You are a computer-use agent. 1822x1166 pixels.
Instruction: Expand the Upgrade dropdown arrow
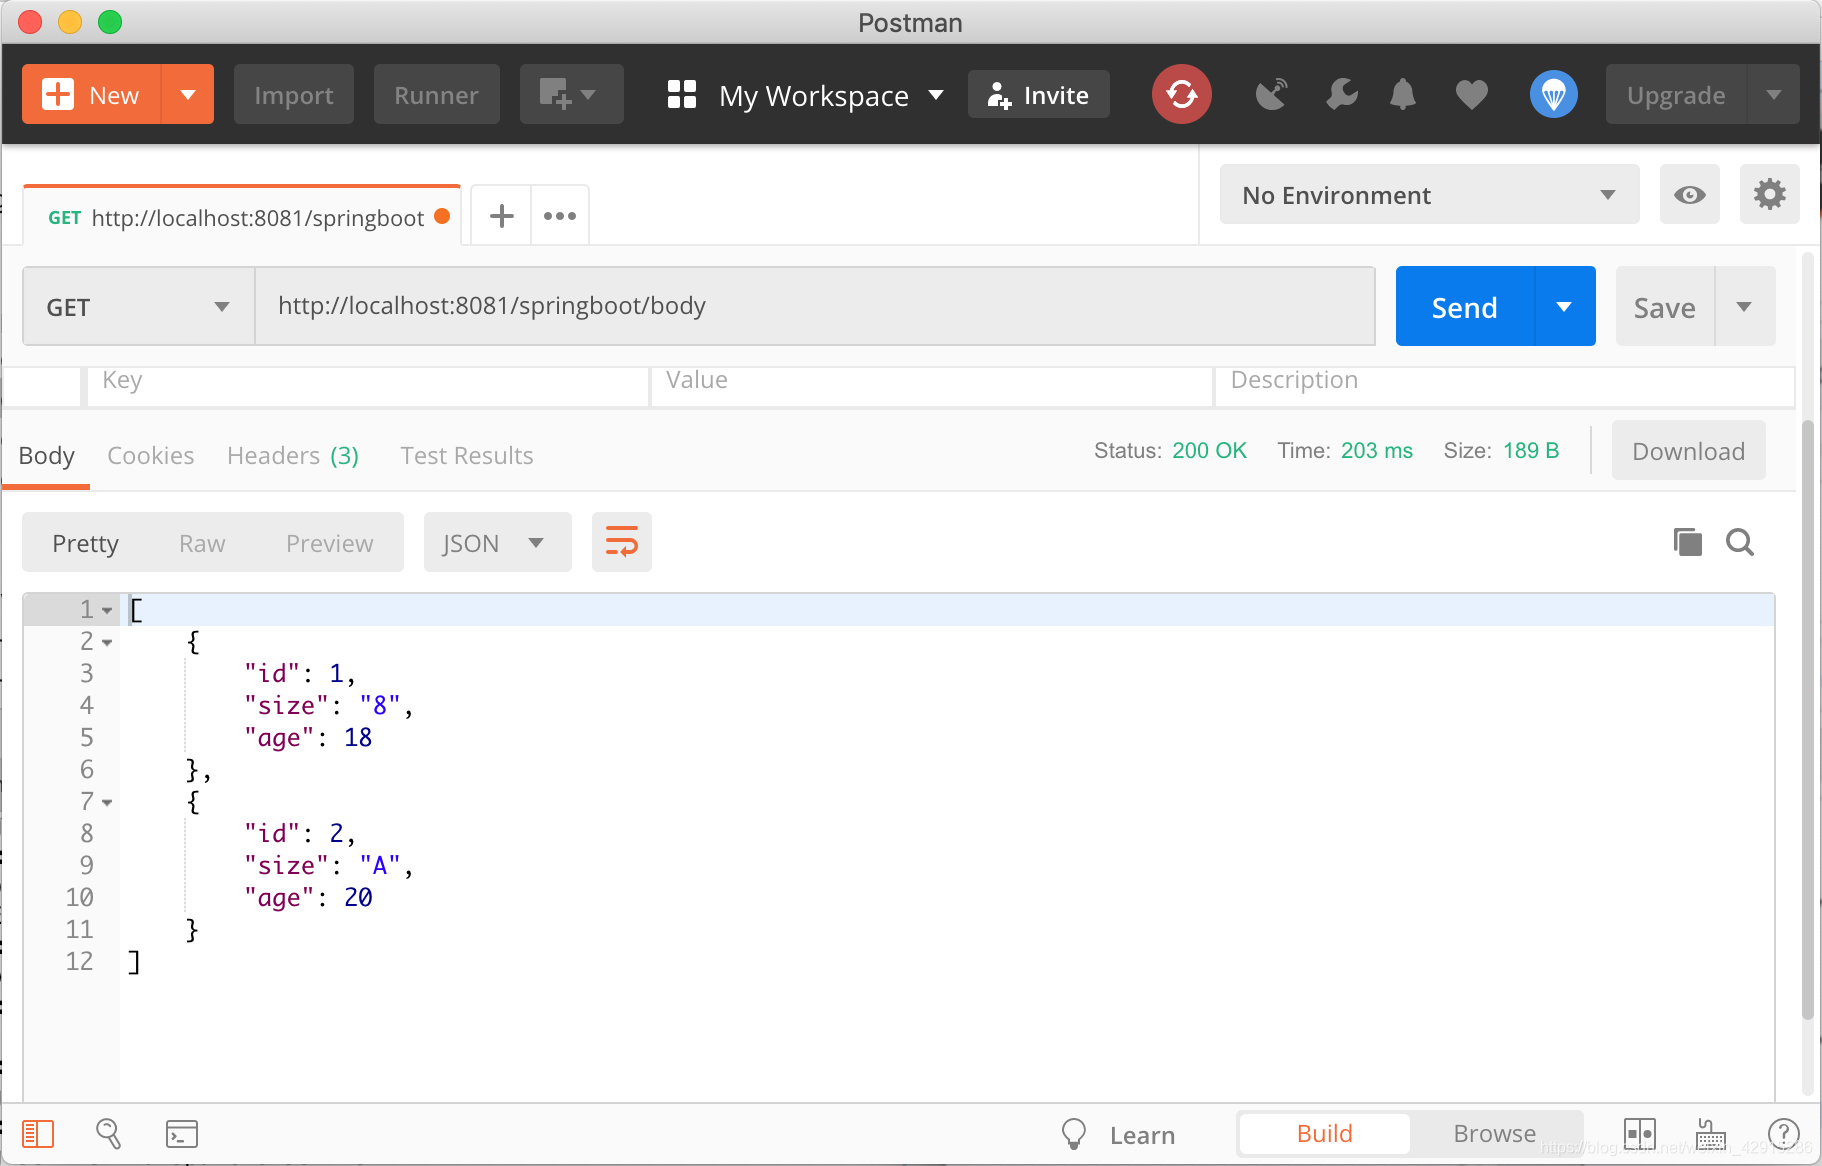(1773, 95)
